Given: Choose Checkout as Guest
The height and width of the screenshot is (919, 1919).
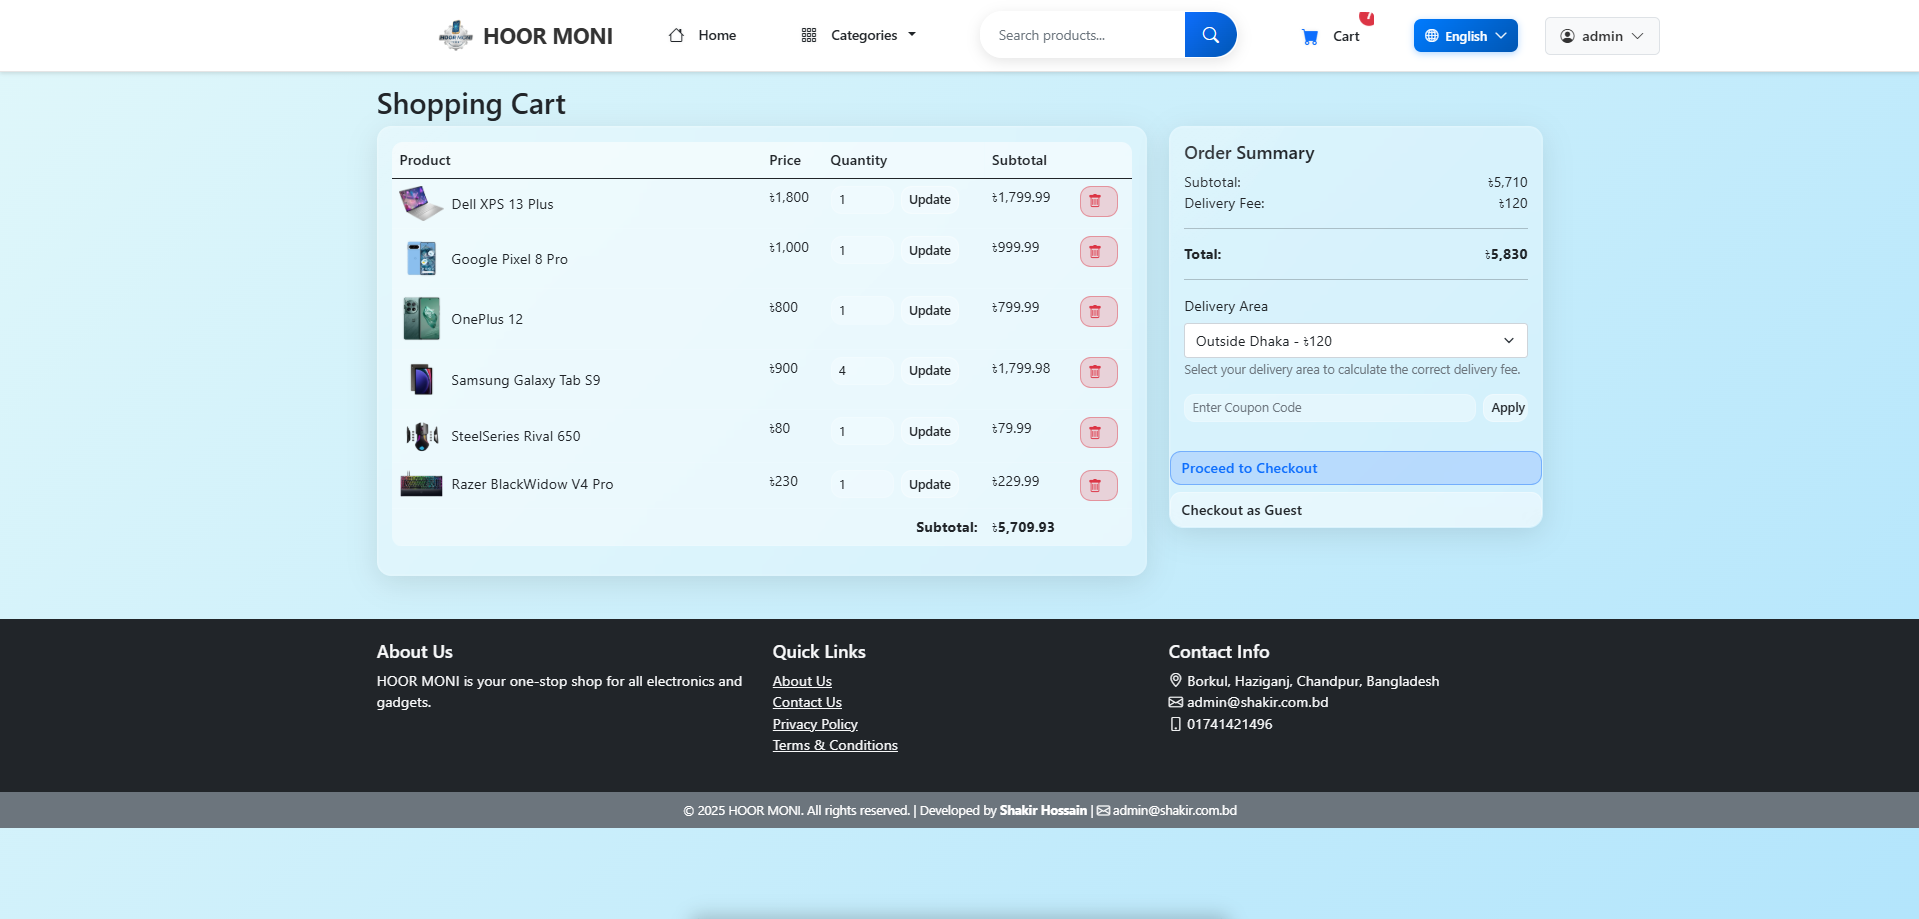Looking at the screenshot, I should click(x=1355, y=510).
